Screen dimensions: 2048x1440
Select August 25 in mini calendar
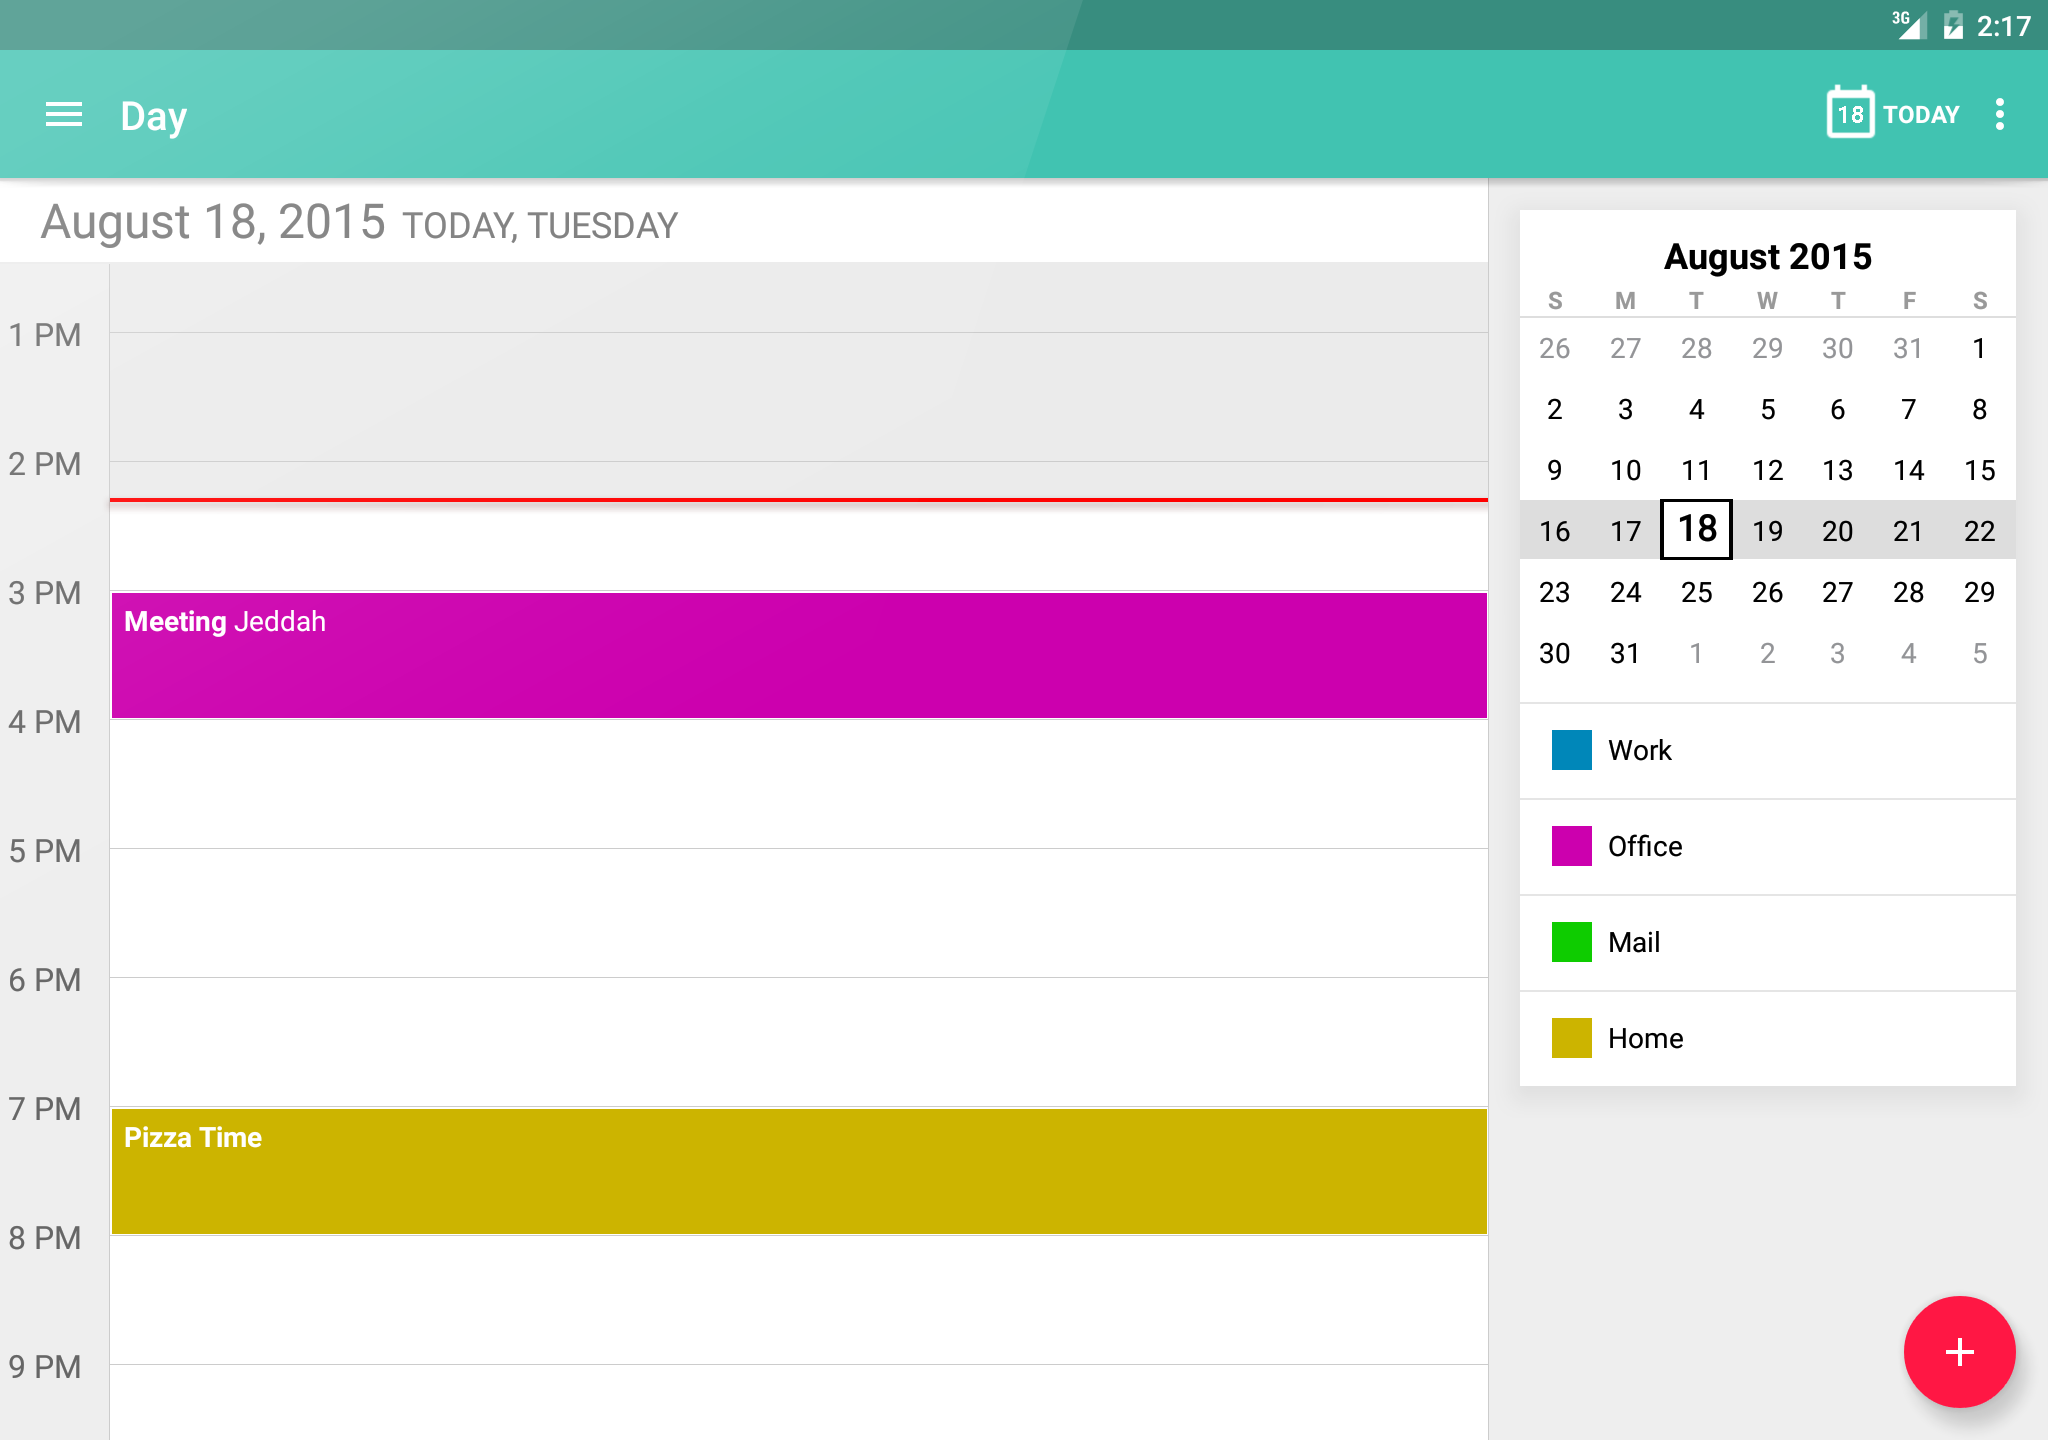coord(1696,592)
